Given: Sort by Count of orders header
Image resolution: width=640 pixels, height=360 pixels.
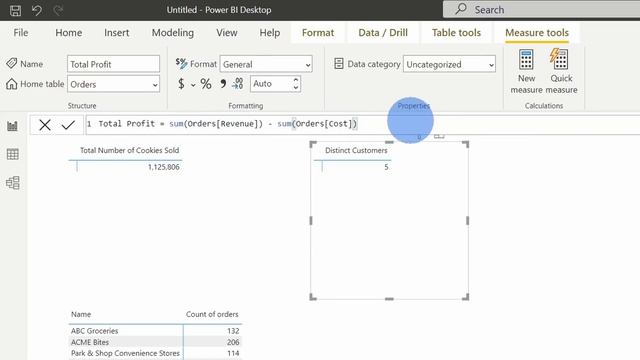Looking at the screenshot, I should (212, 314).
